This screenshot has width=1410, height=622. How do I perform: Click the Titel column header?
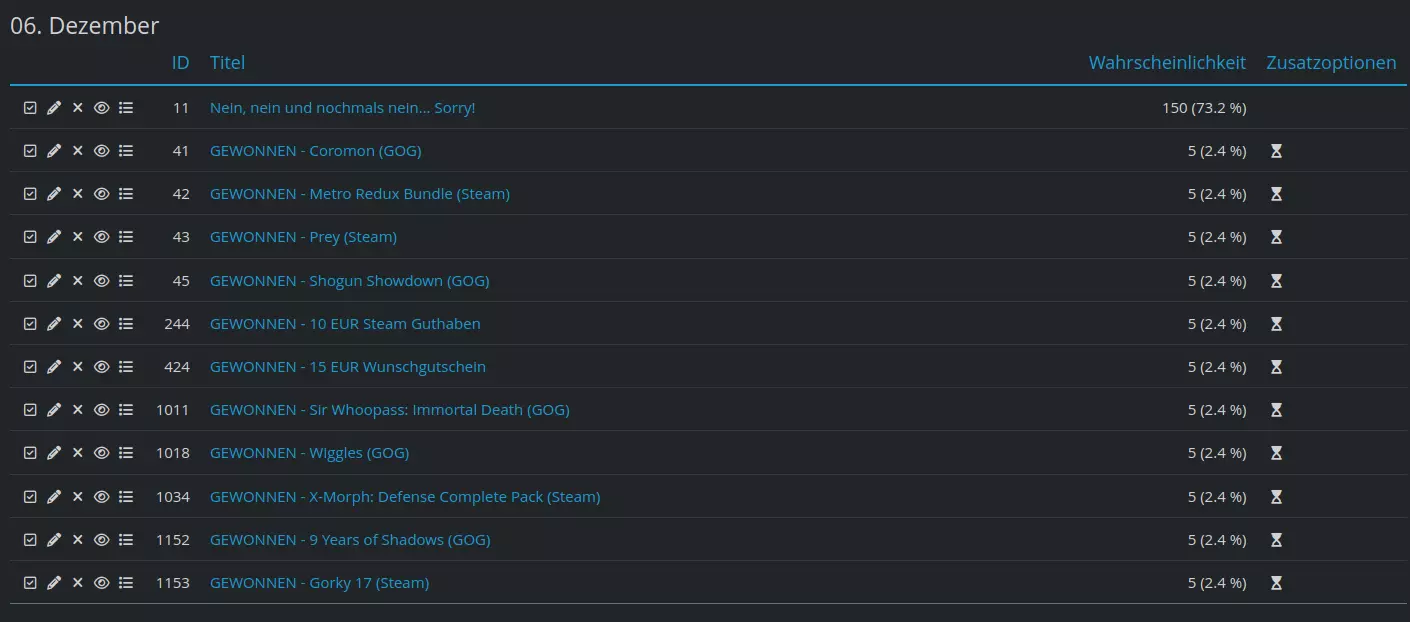228,63
